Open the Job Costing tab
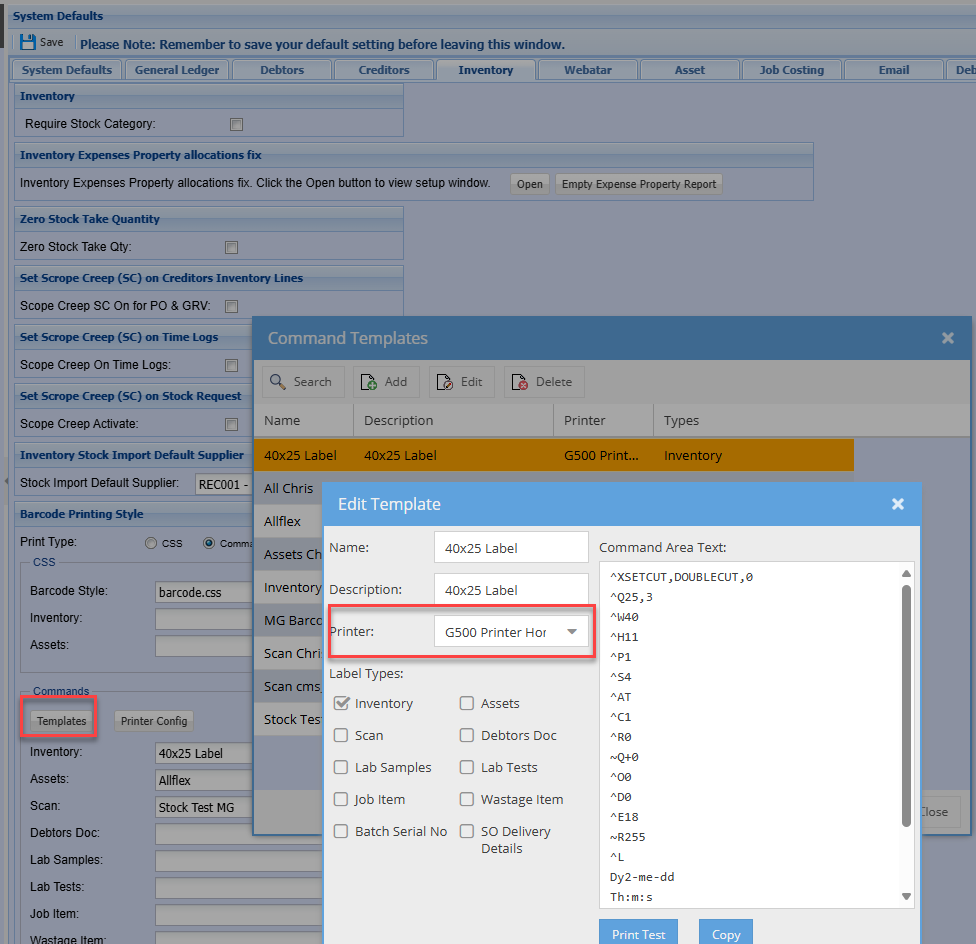This screenshot has width=976, height=944. 791,70
